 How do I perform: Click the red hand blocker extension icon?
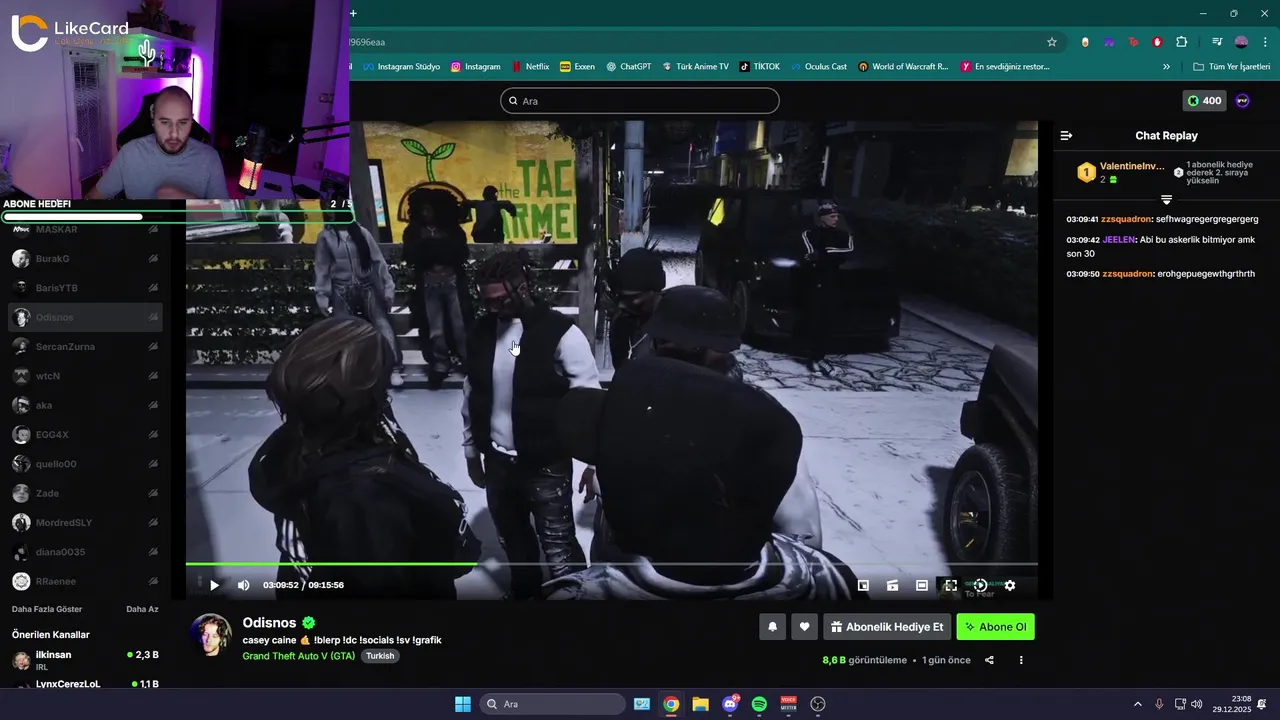point(1157,42)
